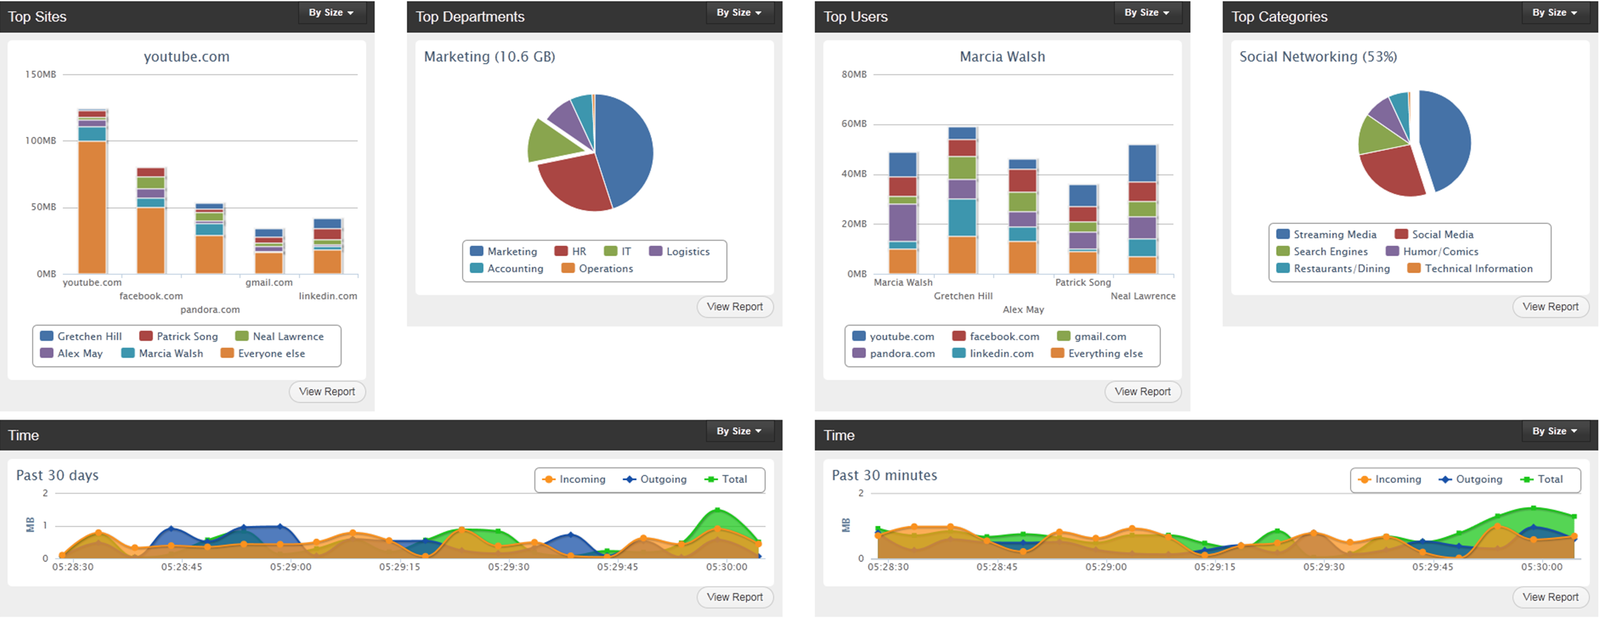Click the Alex May bar in Top Users
The width and height of the screenshot is (1600, 626).
point(1023,216)
